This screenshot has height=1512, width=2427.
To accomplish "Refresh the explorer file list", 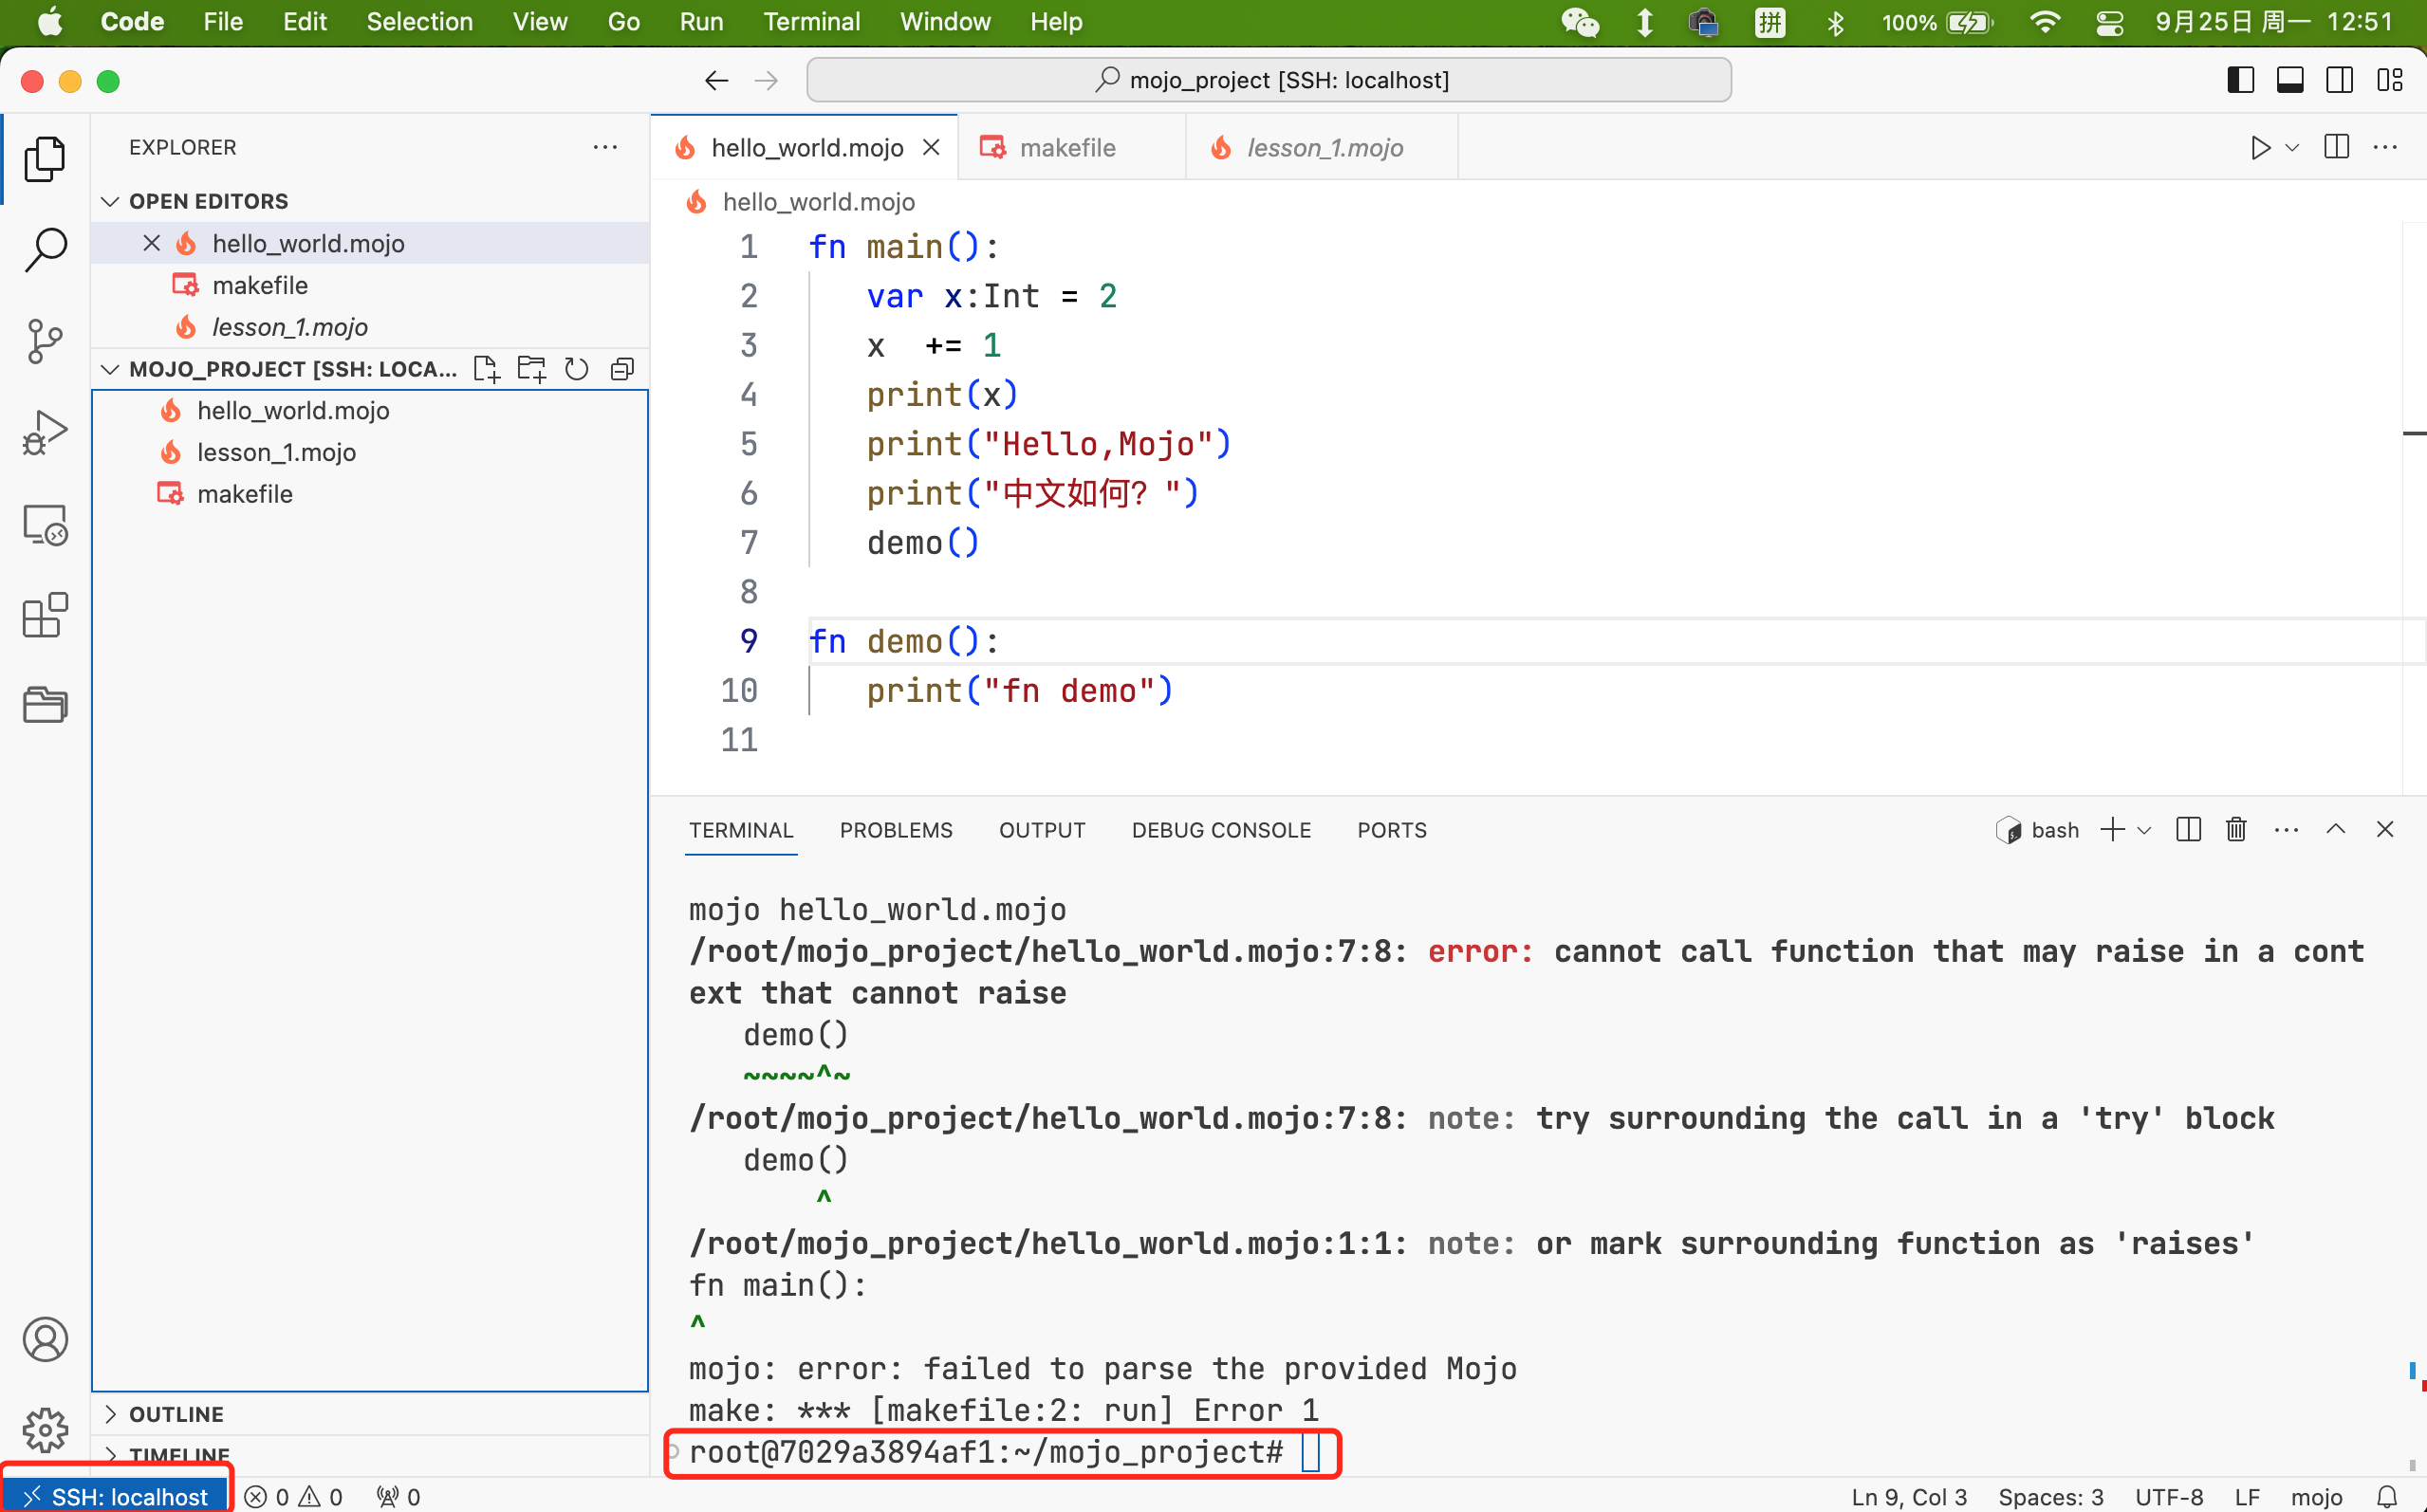I will 576,369.
